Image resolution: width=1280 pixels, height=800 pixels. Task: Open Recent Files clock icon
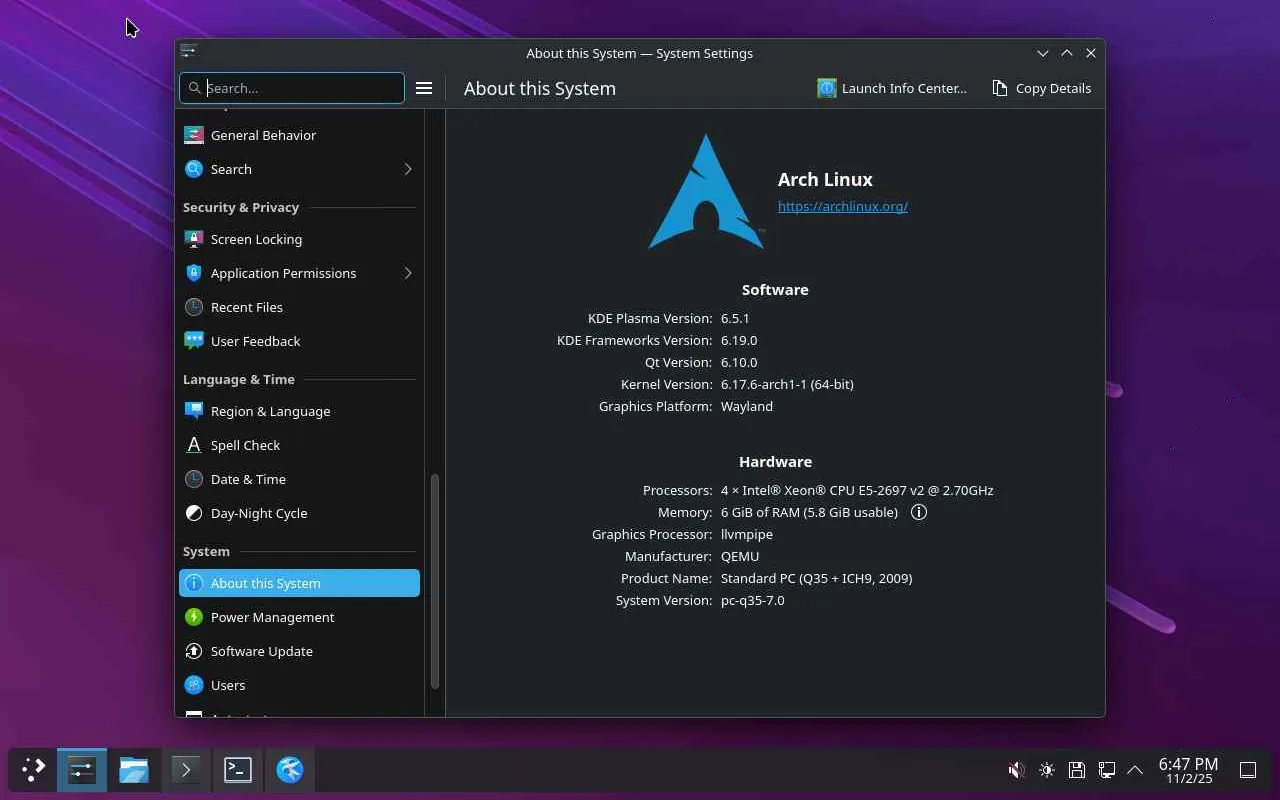(x=194, y=307)
